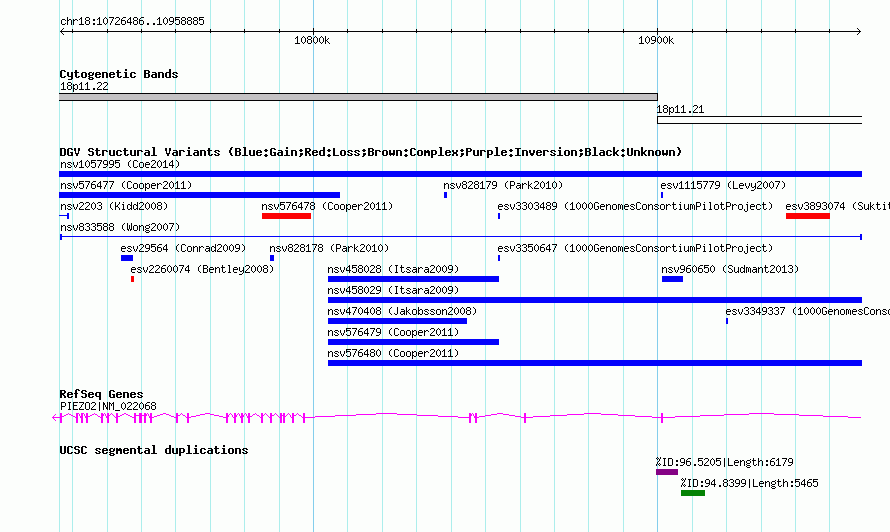Click the RefSeq Genes track title
Viewport: 890px width, 532px height.
tap(101, 394)
